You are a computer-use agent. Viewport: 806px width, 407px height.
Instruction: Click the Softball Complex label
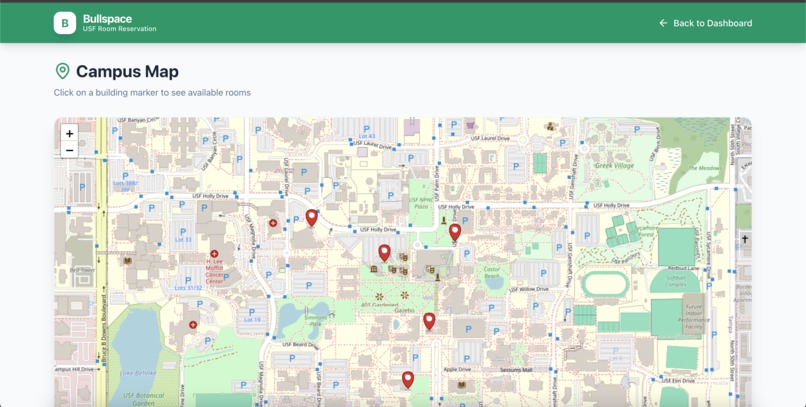[x=675, y=281]
